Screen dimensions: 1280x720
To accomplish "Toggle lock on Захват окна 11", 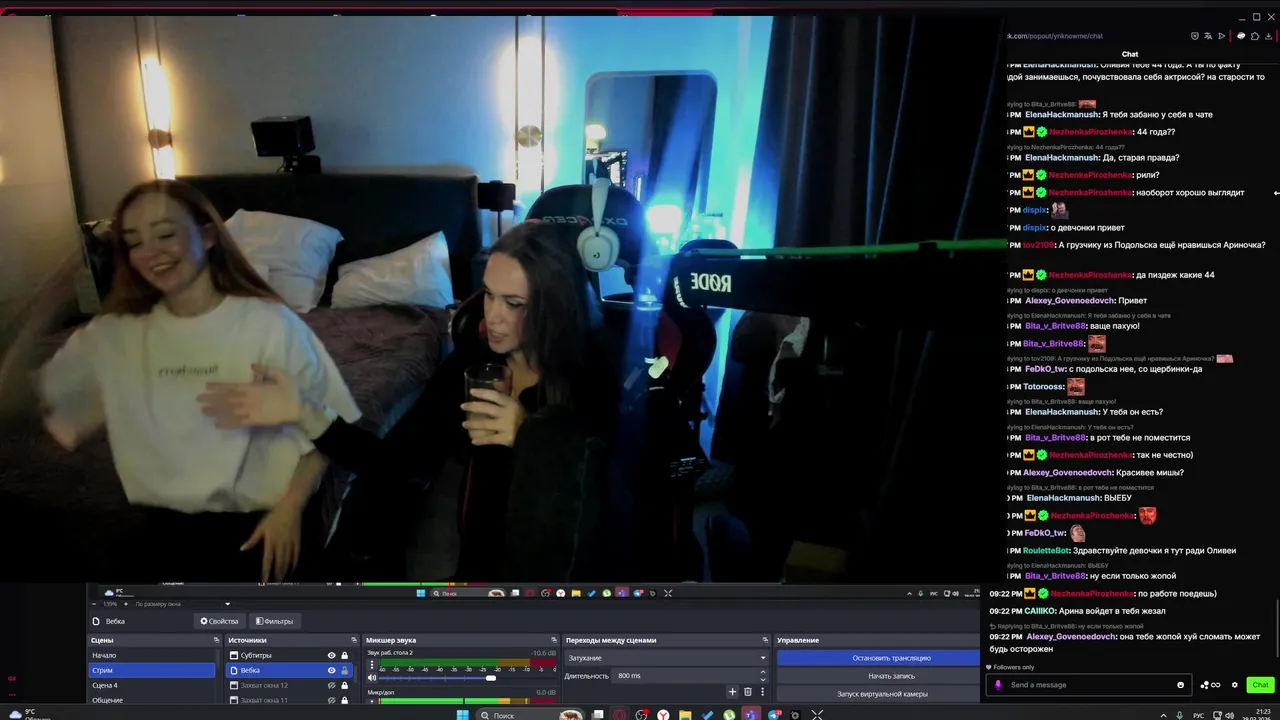I will [x=345, y=700].
